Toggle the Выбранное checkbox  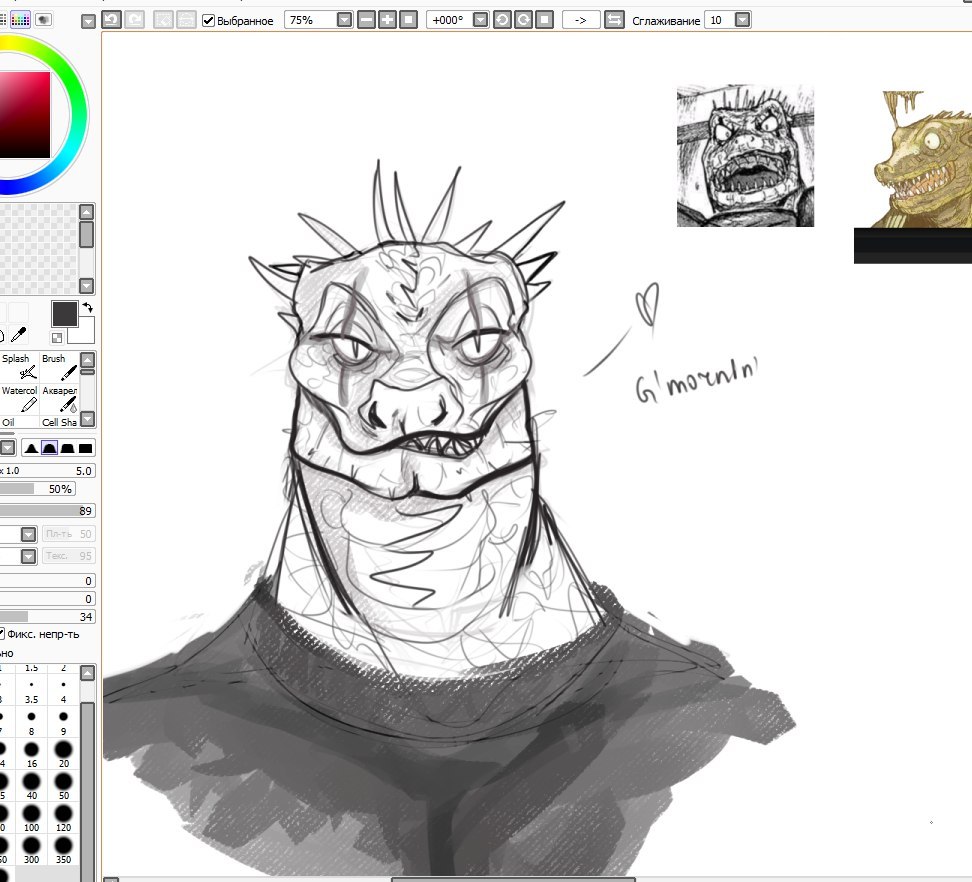(x=208, y=20)
